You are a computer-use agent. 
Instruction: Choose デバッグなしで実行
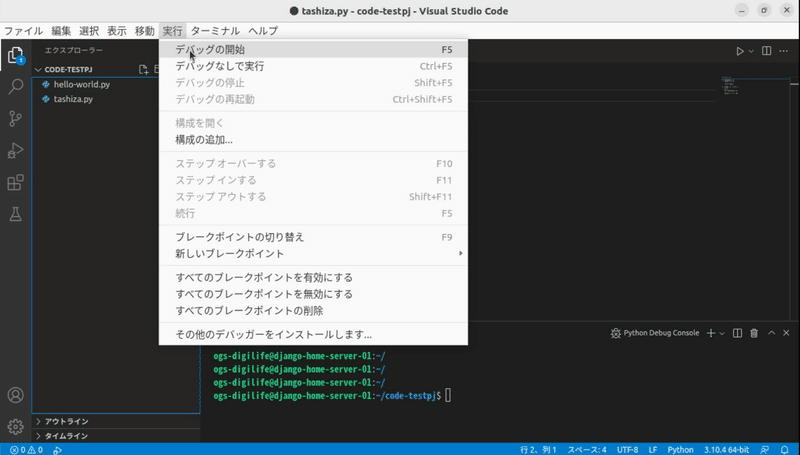tap(313, 66)
